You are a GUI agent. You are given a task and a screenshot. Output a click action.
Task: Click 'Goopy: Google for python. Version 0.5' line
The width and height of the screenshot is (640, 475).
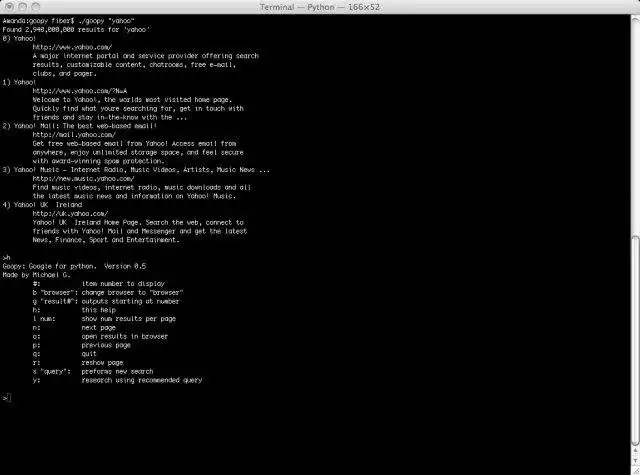[x=74, y=266]
